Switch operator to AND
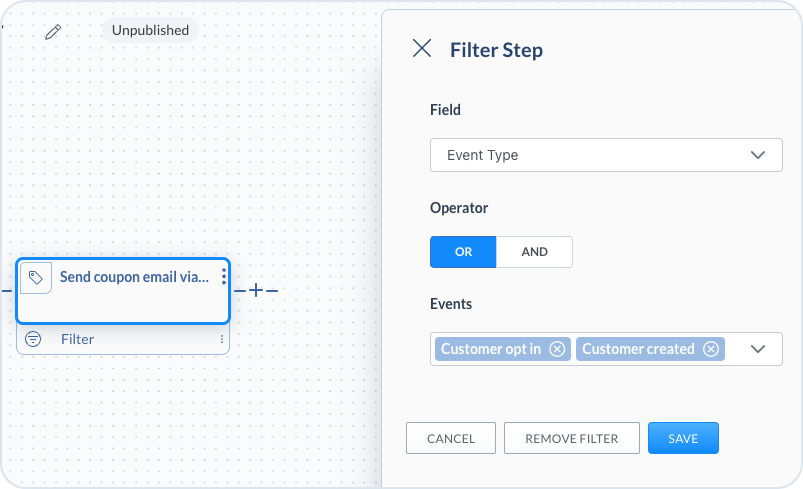803x489 pixels. 534,252
